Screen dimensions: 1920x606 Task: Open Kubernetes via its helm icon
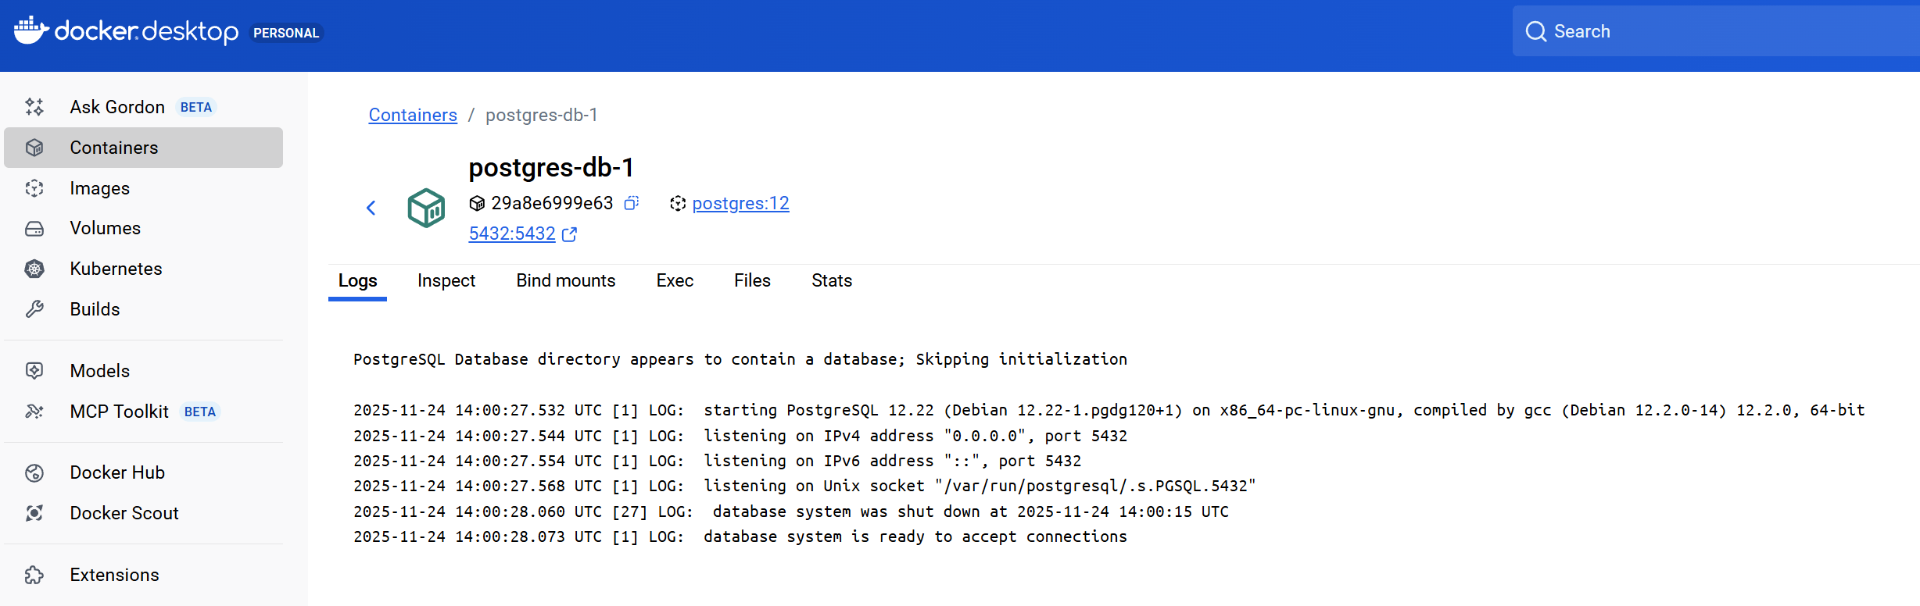click(x=34, y=269)
